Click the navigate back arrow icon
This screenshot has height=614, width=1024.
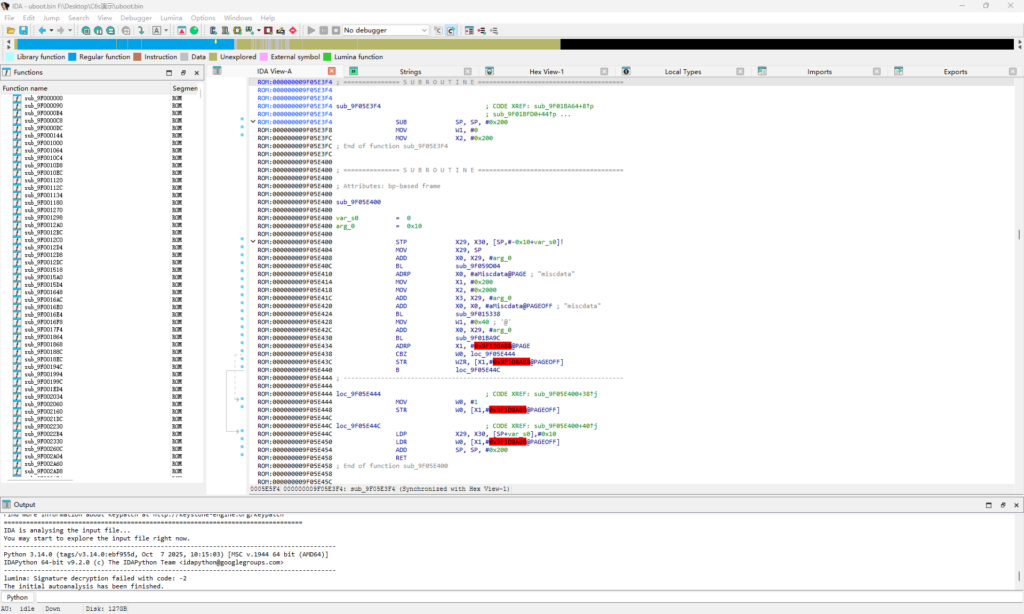43,30
